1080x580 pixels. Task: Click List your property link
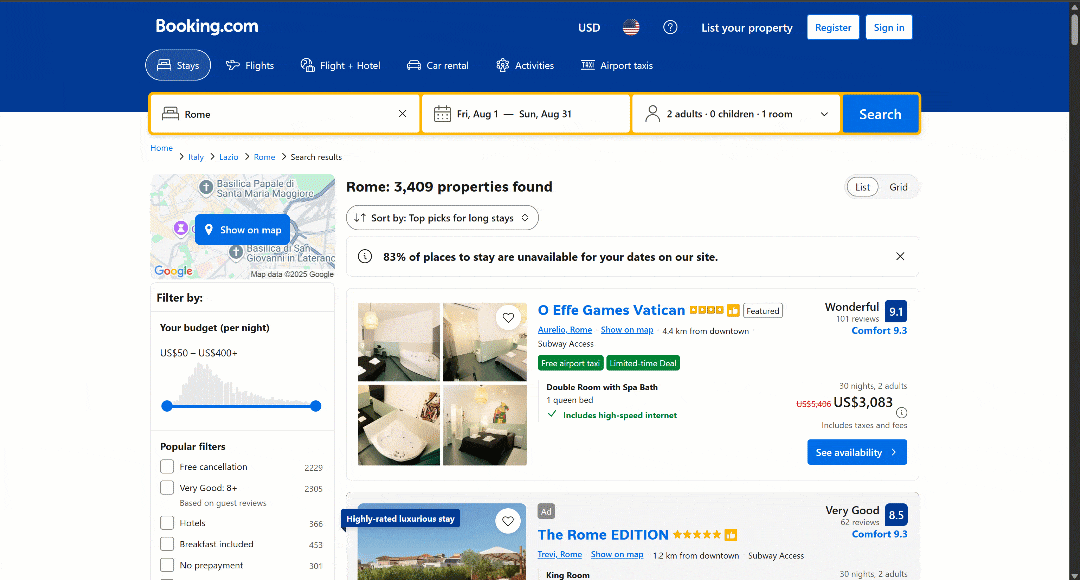[x=747, y=28]
